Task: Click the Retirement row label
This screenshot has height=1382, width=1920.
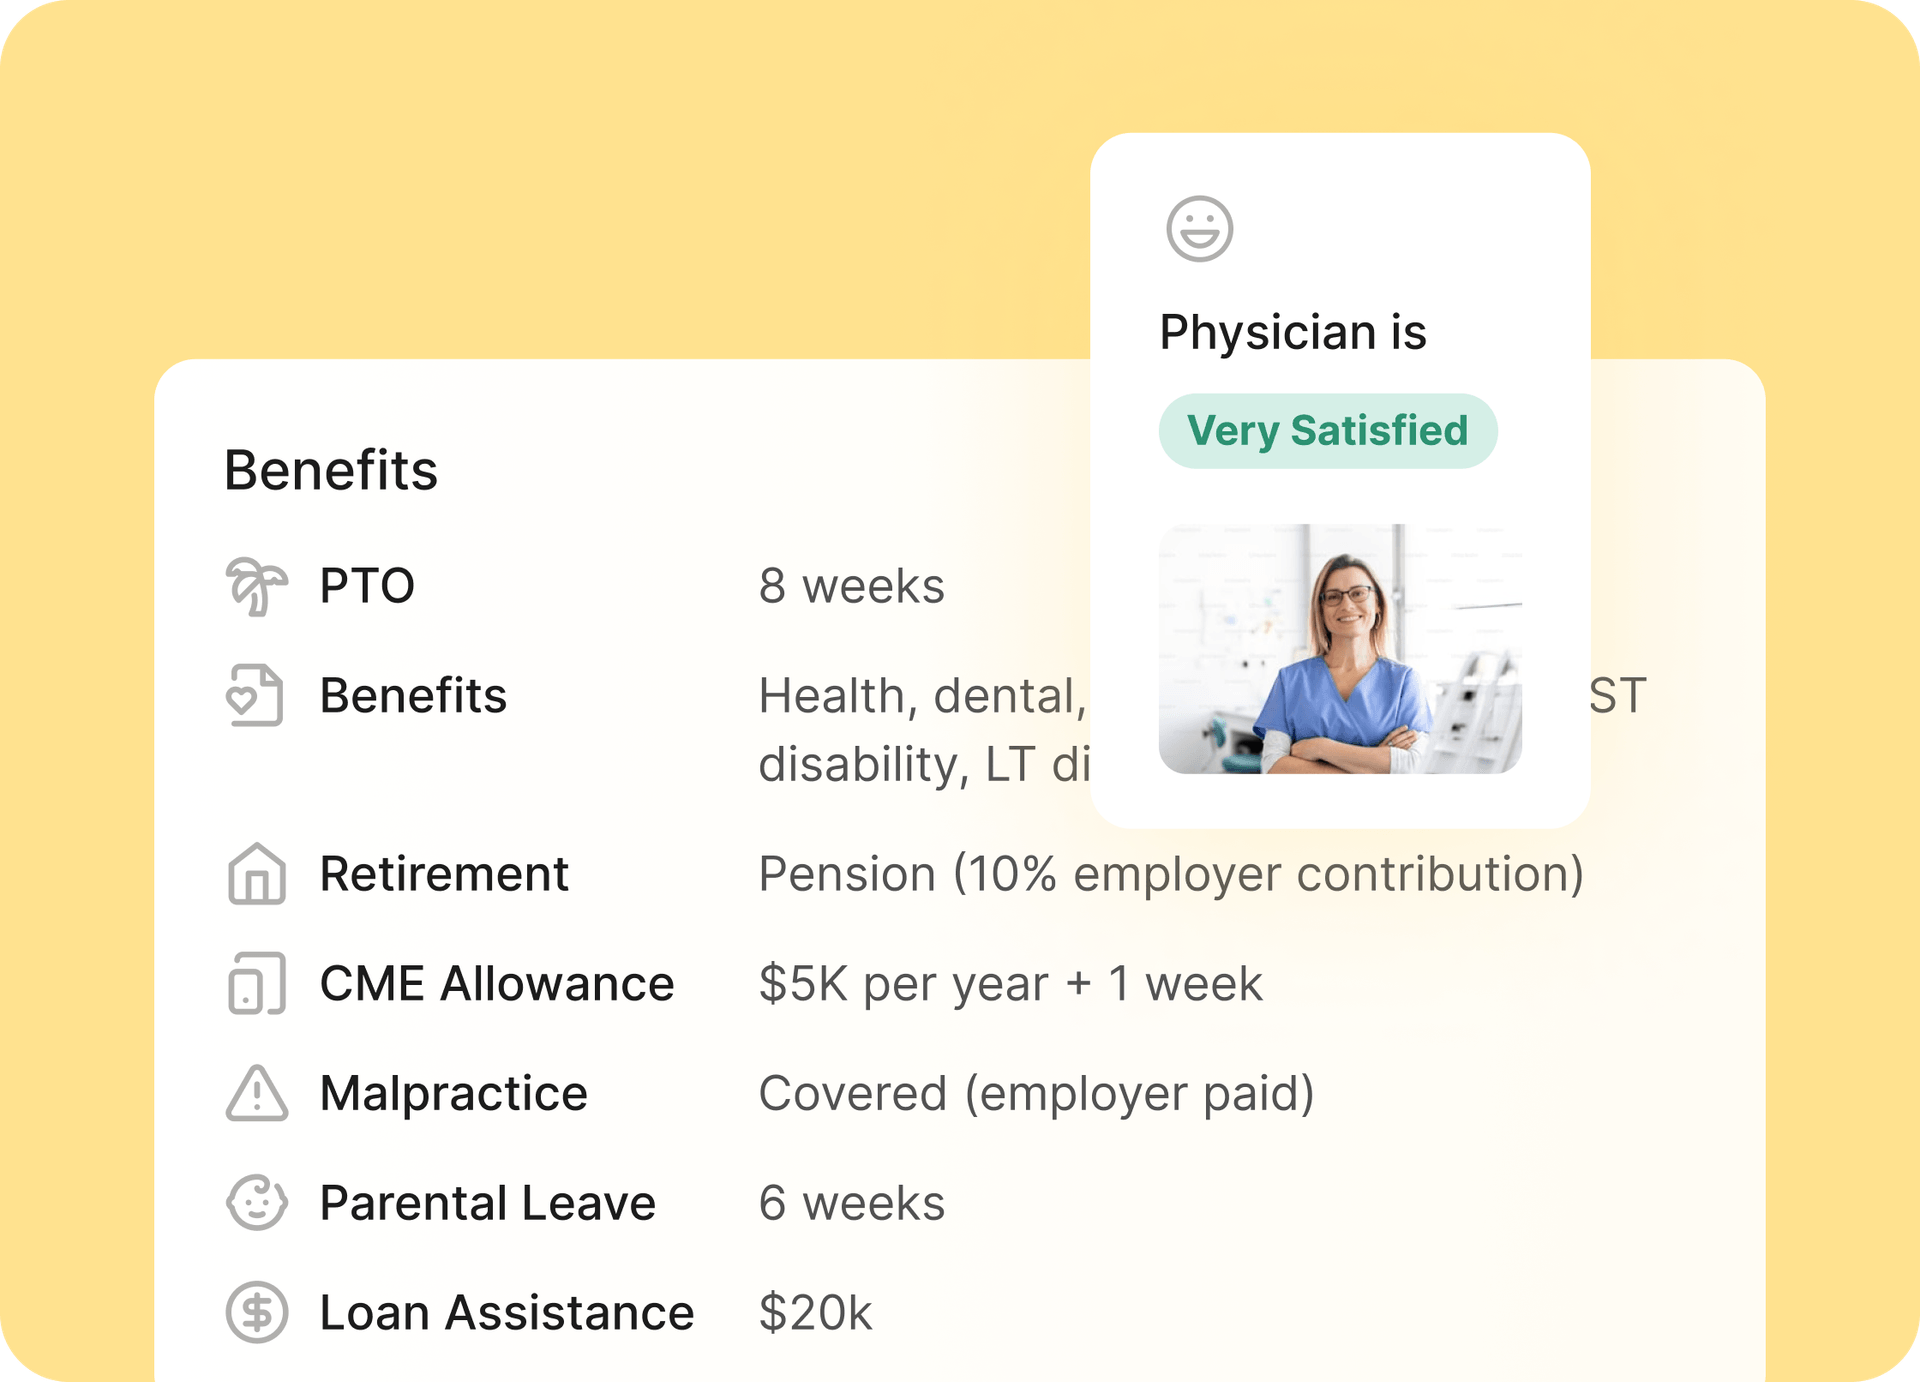Action: point(444,874)
